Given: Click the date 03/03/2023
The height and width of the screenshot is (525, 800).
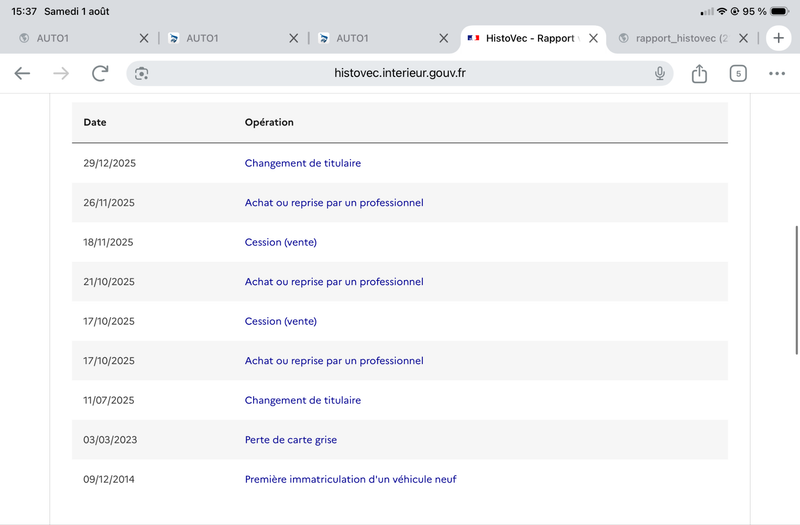Looking at the screenshot, I should tap(110, 440).
